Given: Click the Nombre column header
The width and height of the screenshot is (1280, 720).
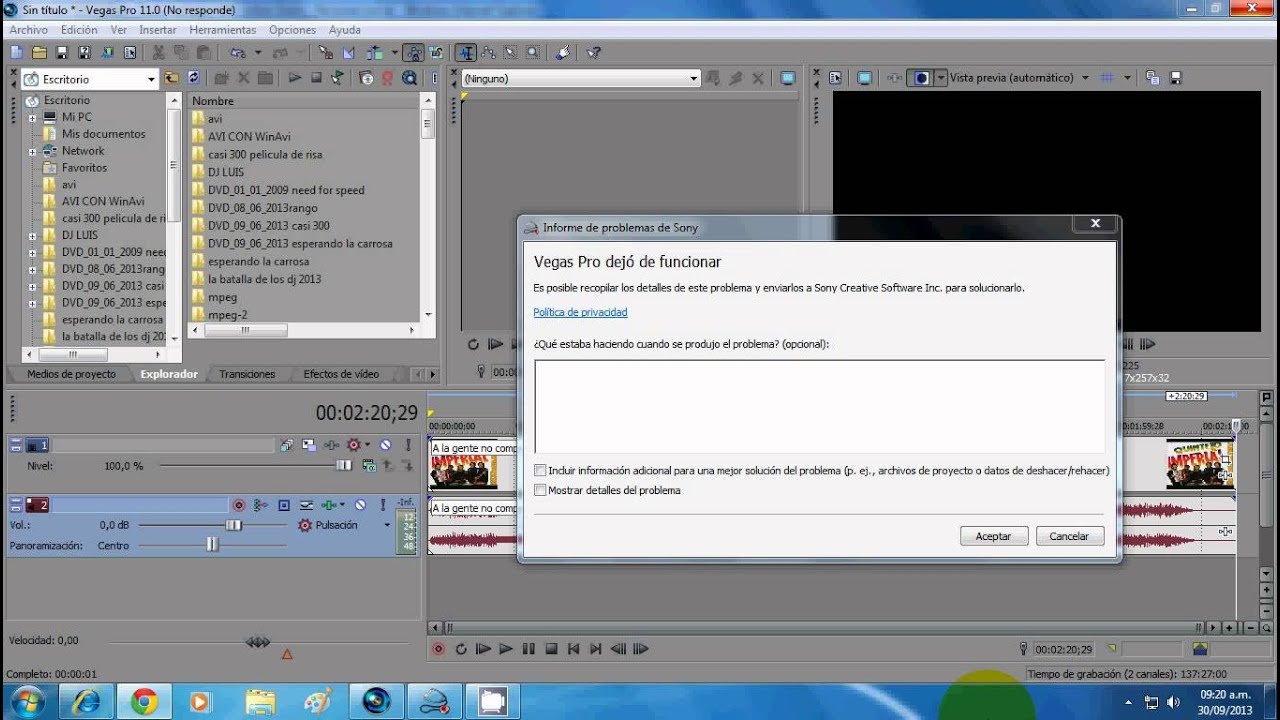Looking at the screenshot, I should pos(304,101).
